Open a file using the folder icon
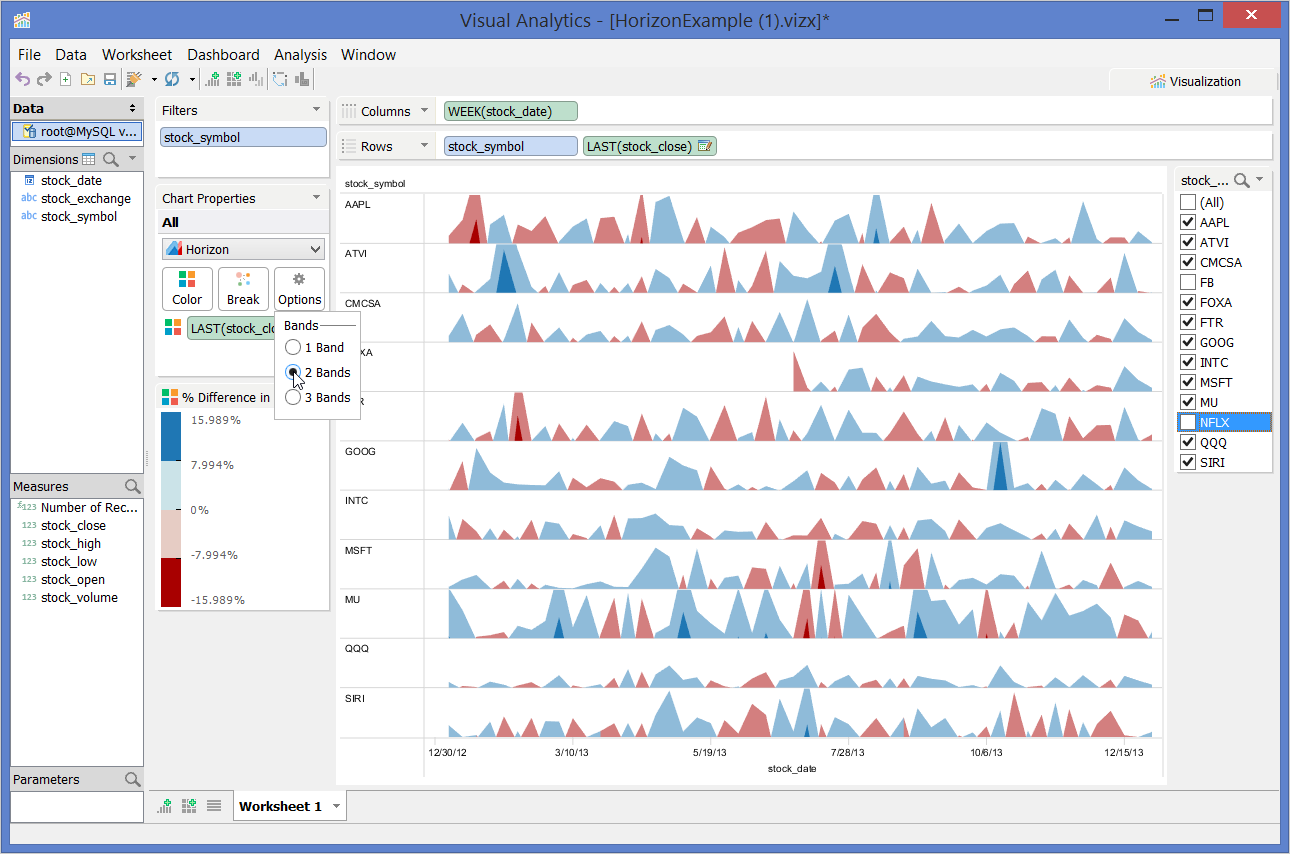Screen dimensions: 1290x854 point(88,80)
